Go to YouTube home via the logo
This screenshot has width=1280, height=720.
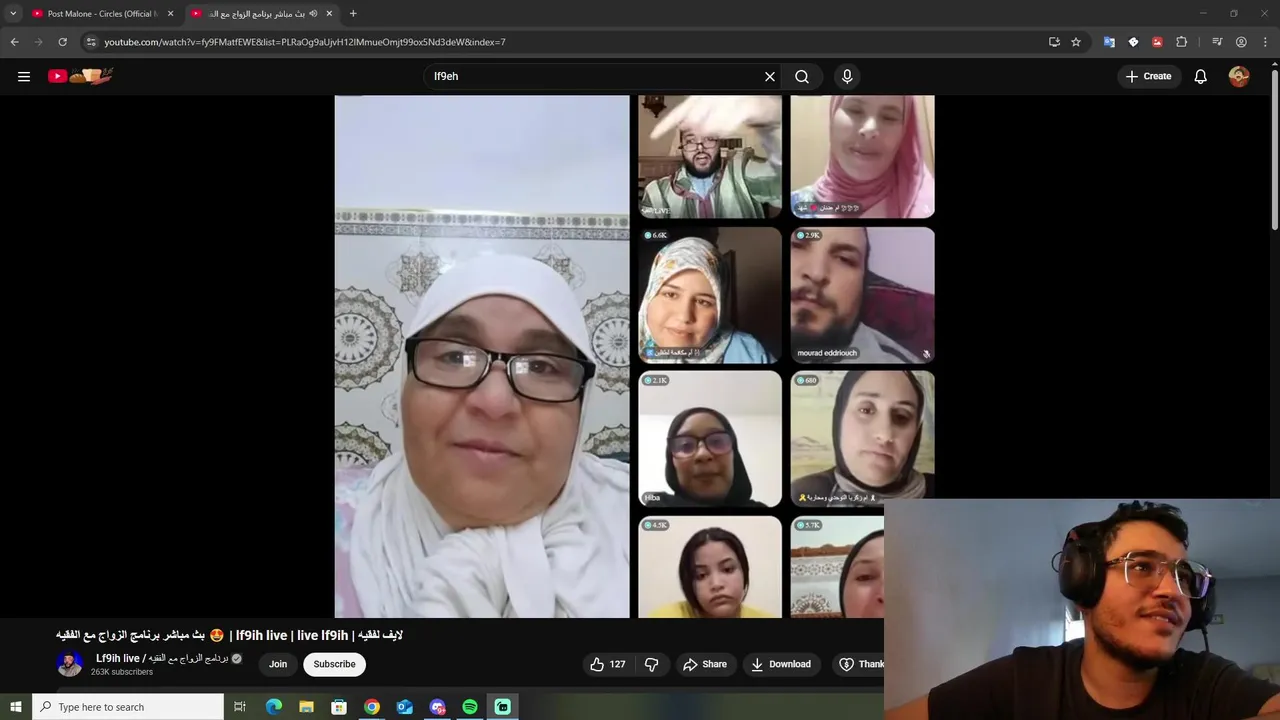81,76
